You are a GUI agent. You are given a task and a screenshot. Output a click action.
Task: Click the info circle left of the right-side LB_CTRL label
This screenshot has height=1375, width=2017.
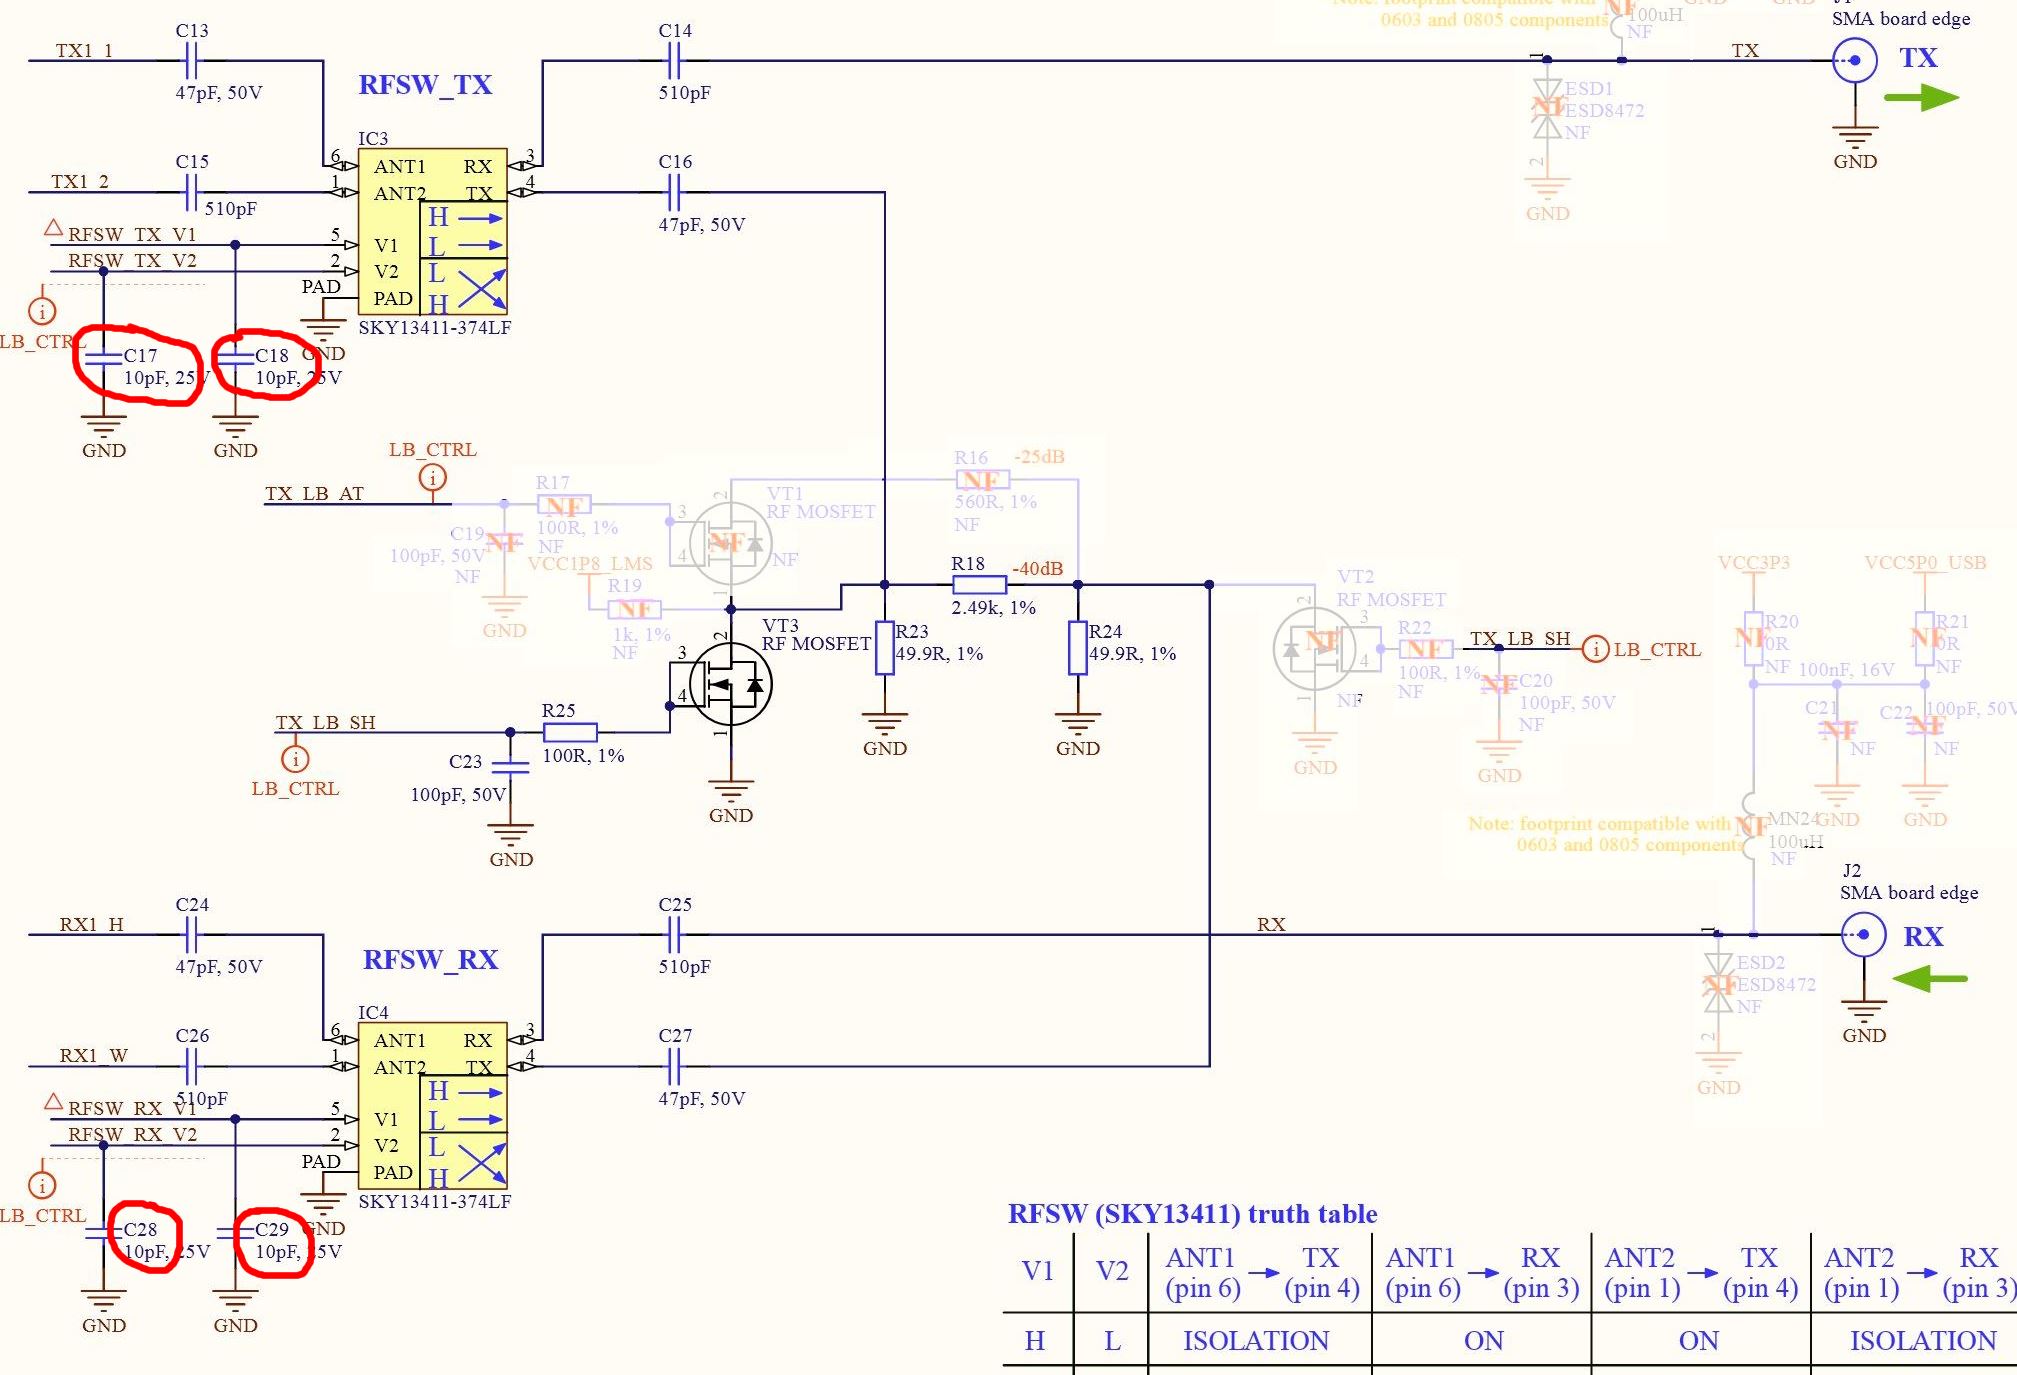pyautogui.click(x=1595, y=650)
